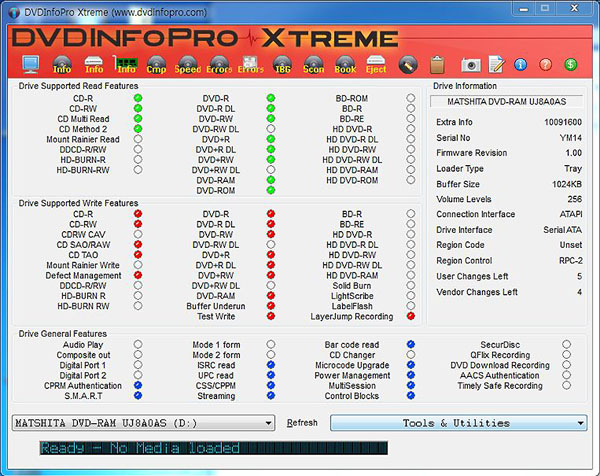Open the Speed test tool
This screenshot has height=476, width=600.
[188, 64]
